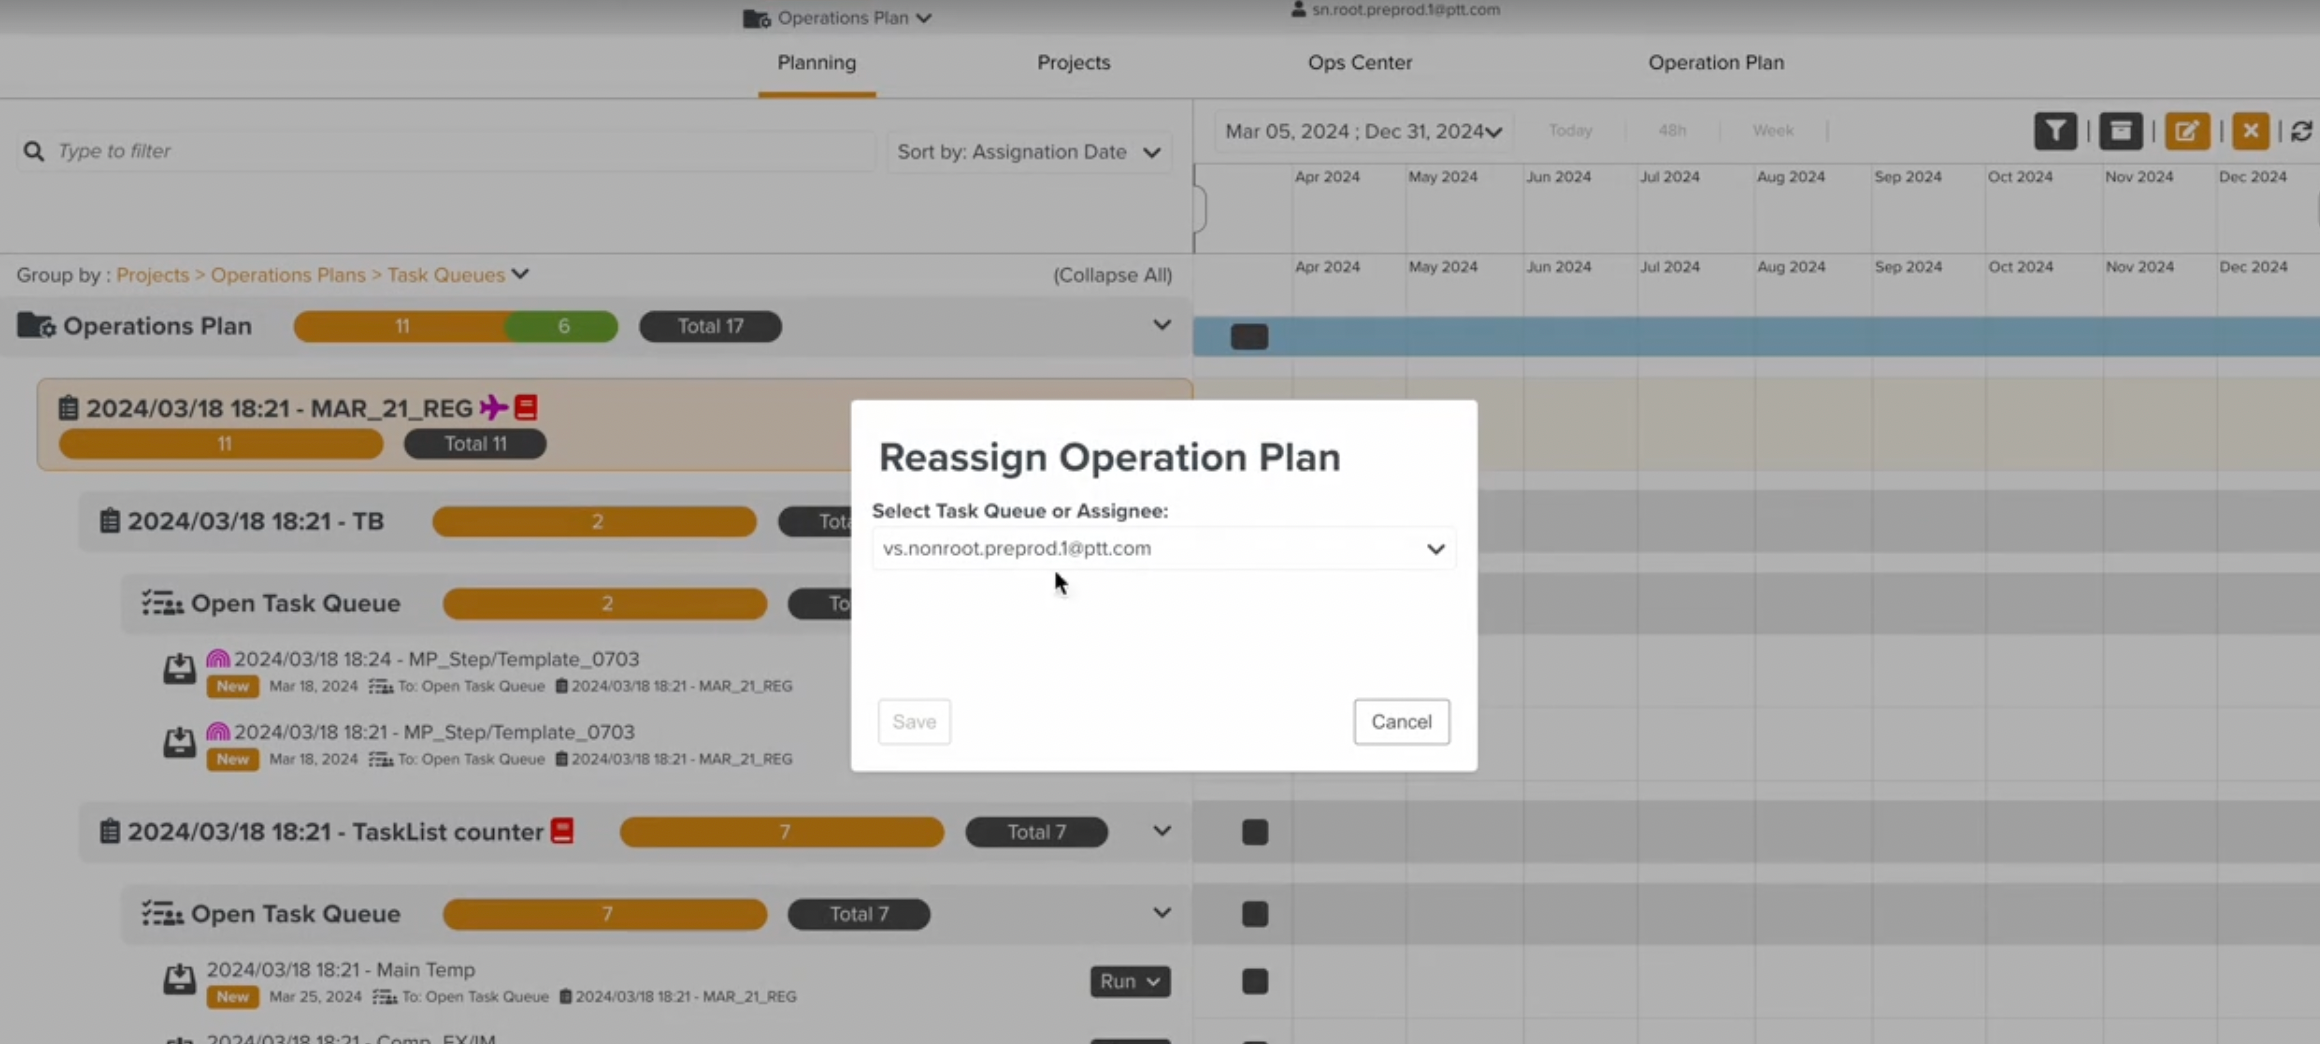Click the orange X clear icon

[2250, 131]
